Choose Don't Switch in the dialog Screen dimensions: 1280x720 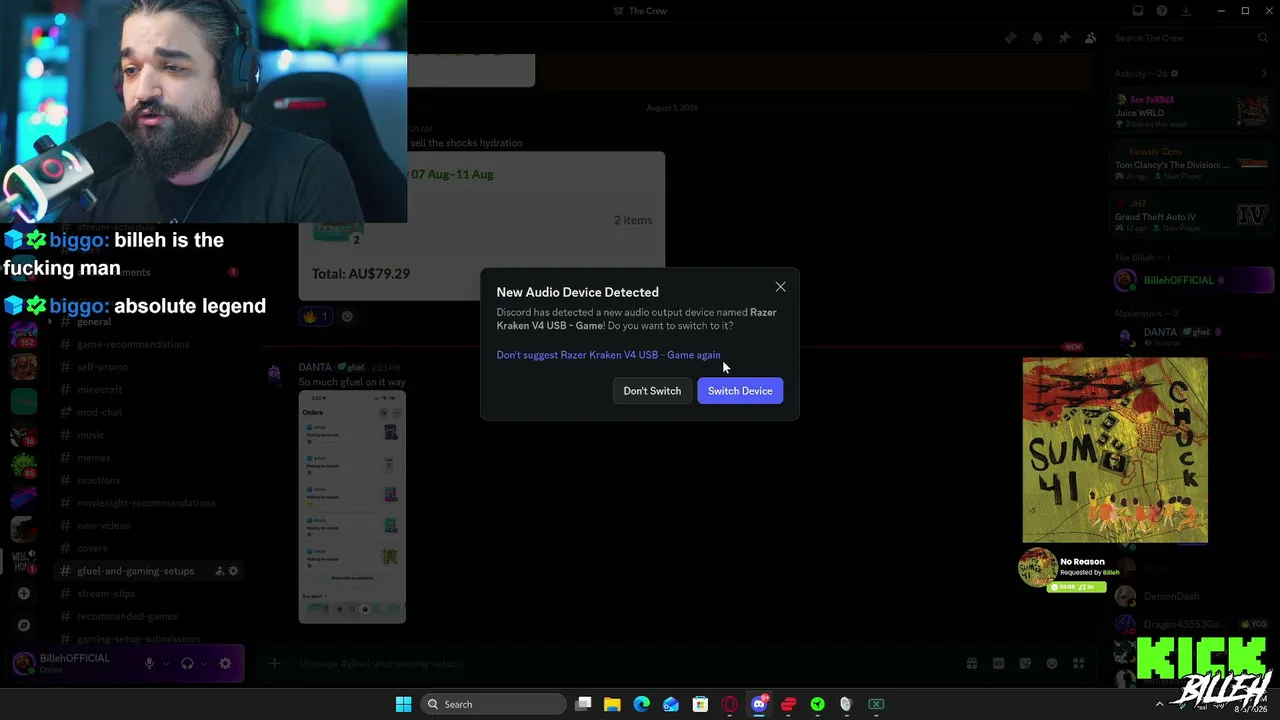(652, 391)
